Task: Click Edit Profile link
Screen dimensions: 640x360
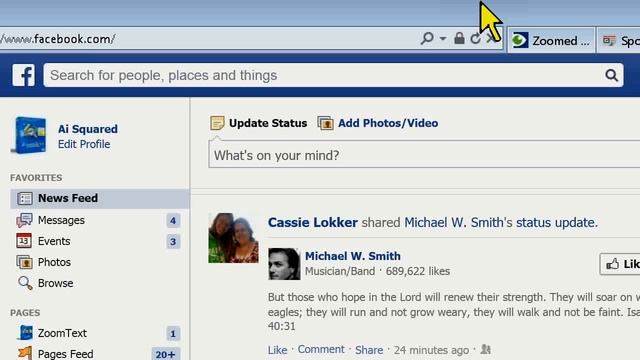Action: click(84, 144)
